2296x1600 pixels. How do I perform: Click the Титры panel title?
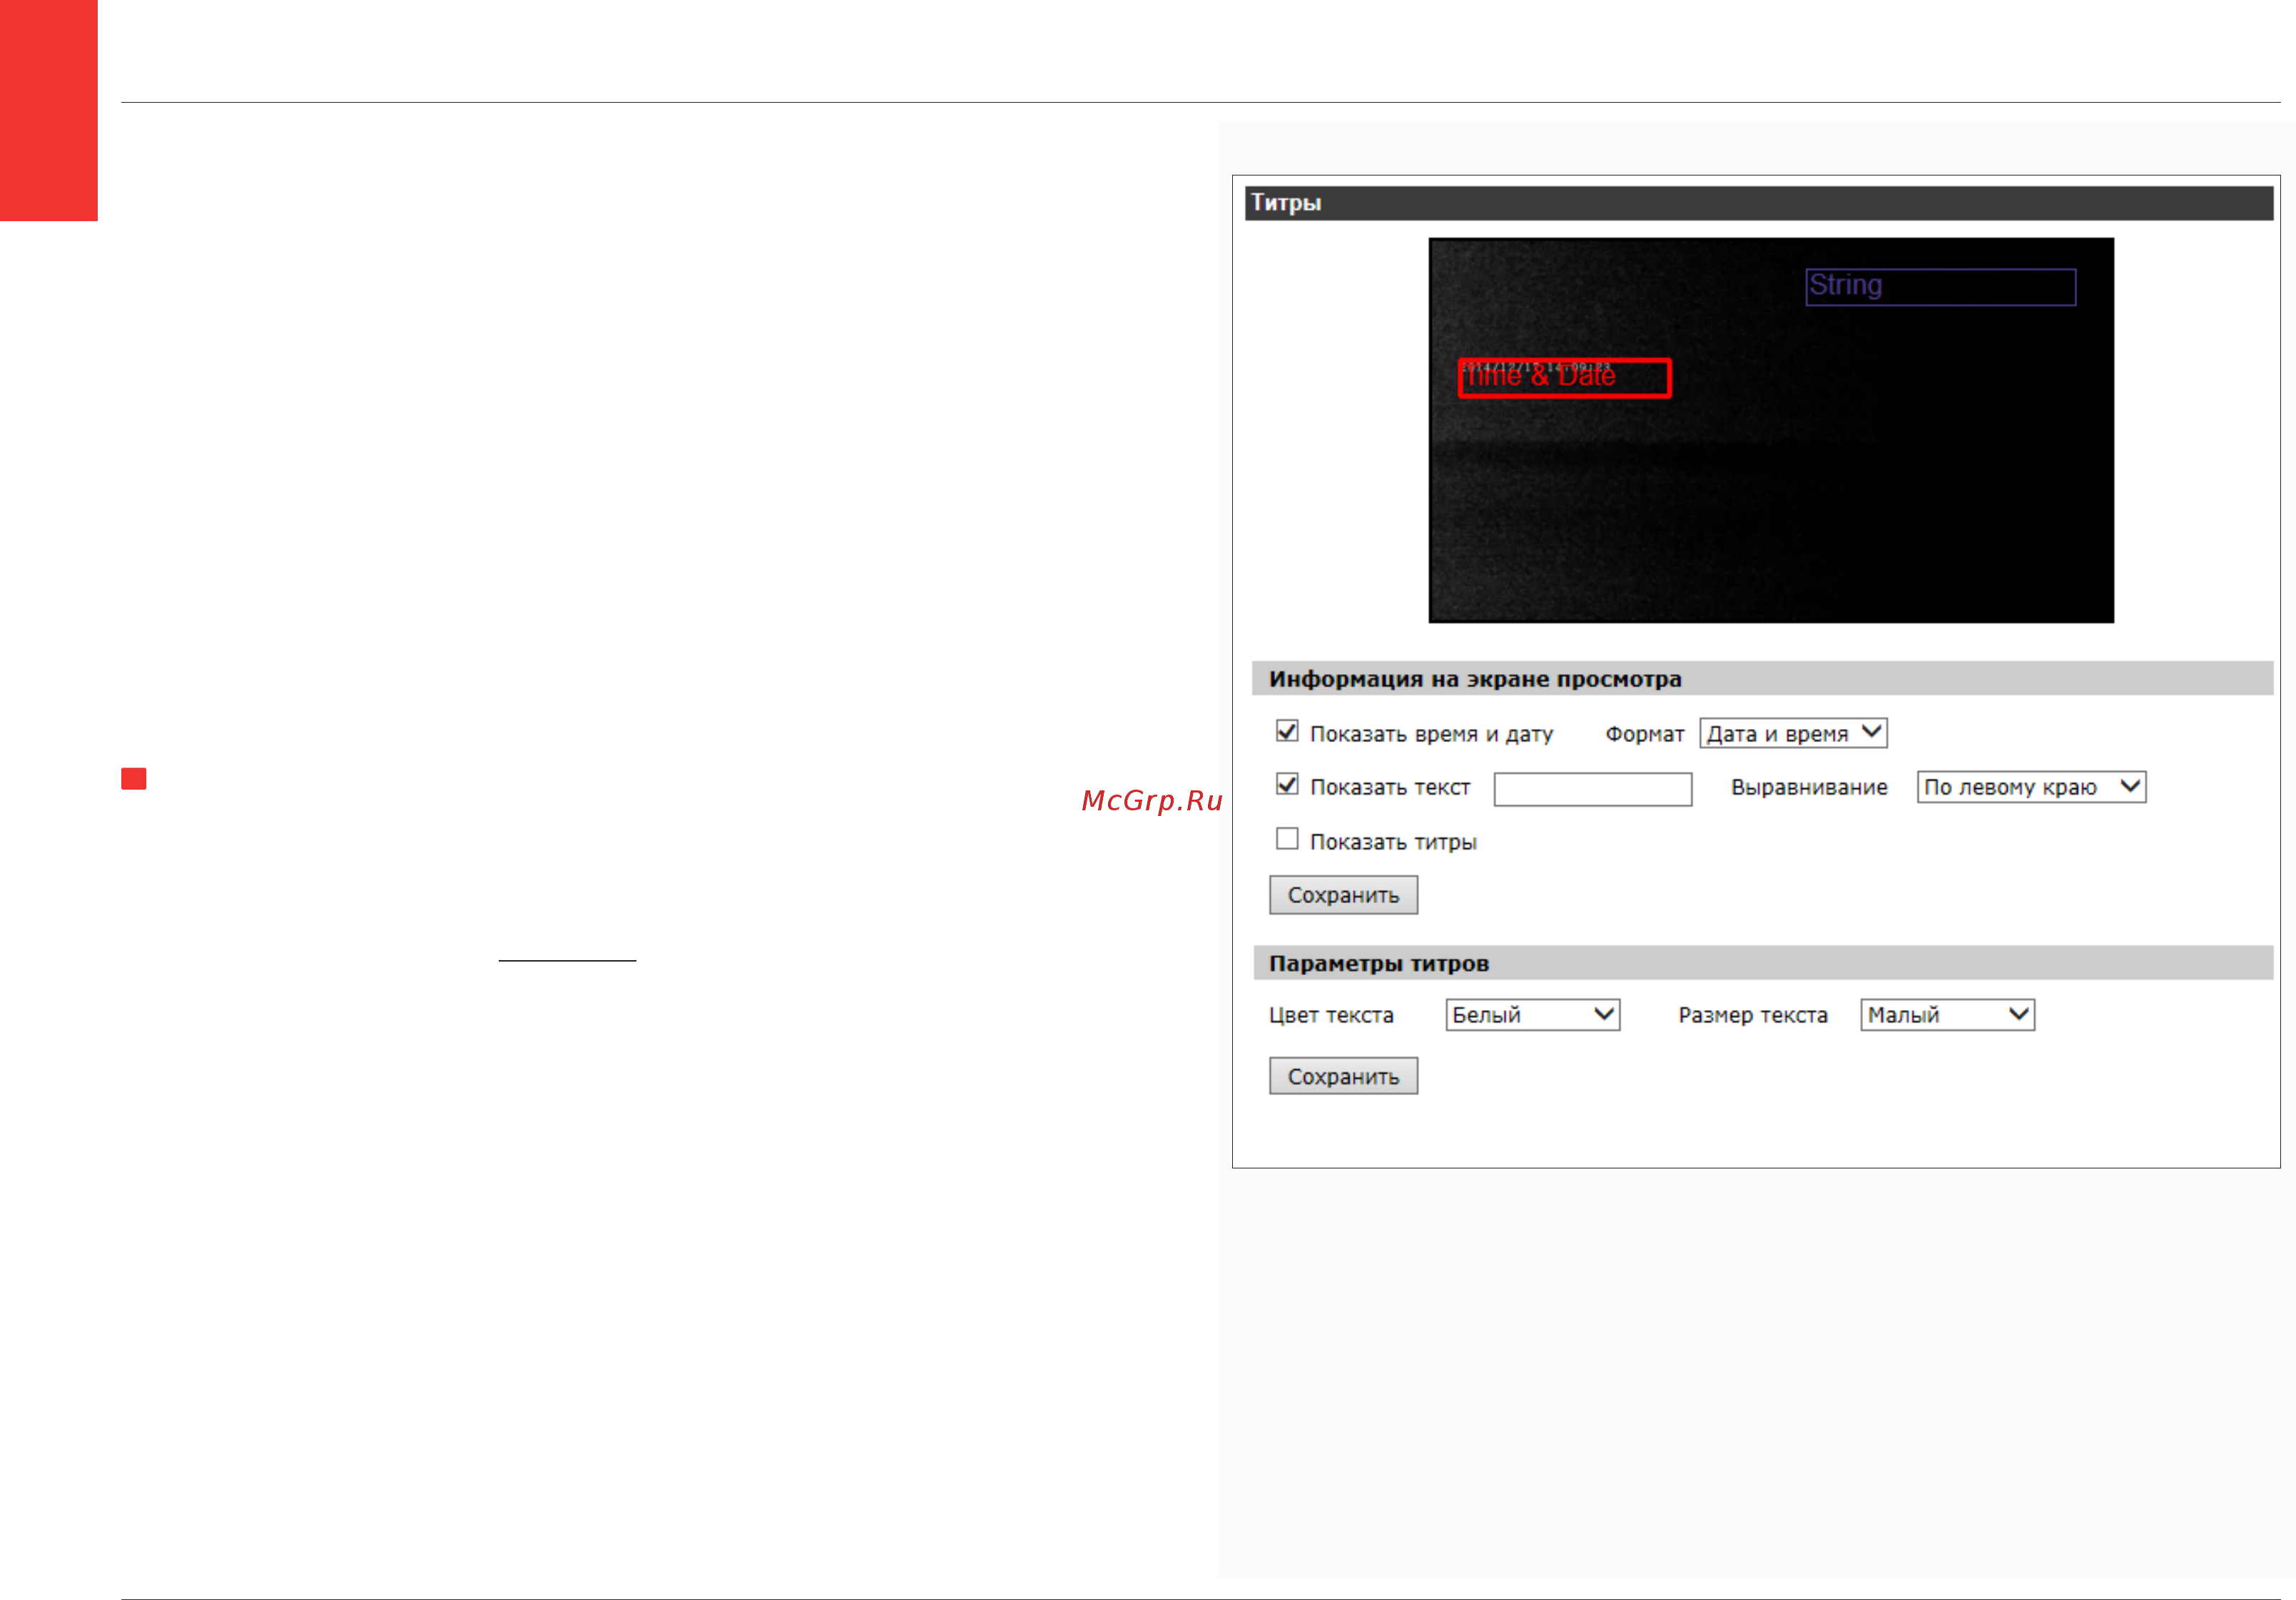pyautogui.click(x=1285, y=202)
